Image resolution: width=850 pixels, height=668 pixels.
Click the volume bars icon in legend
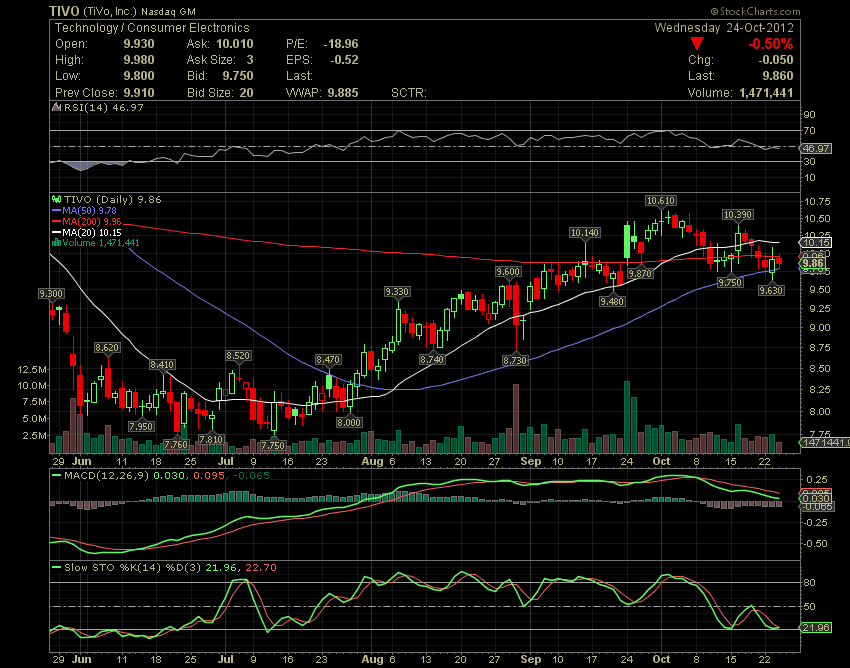[56, 243]
